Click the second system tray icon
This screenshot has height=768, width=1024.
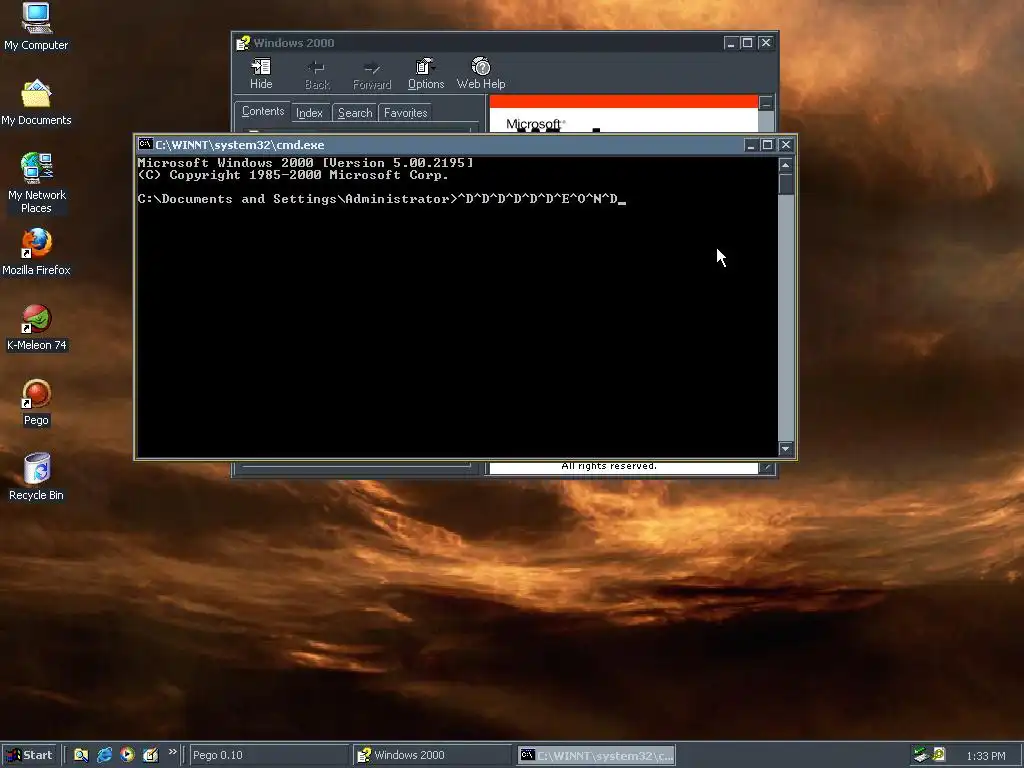[938, 755]
